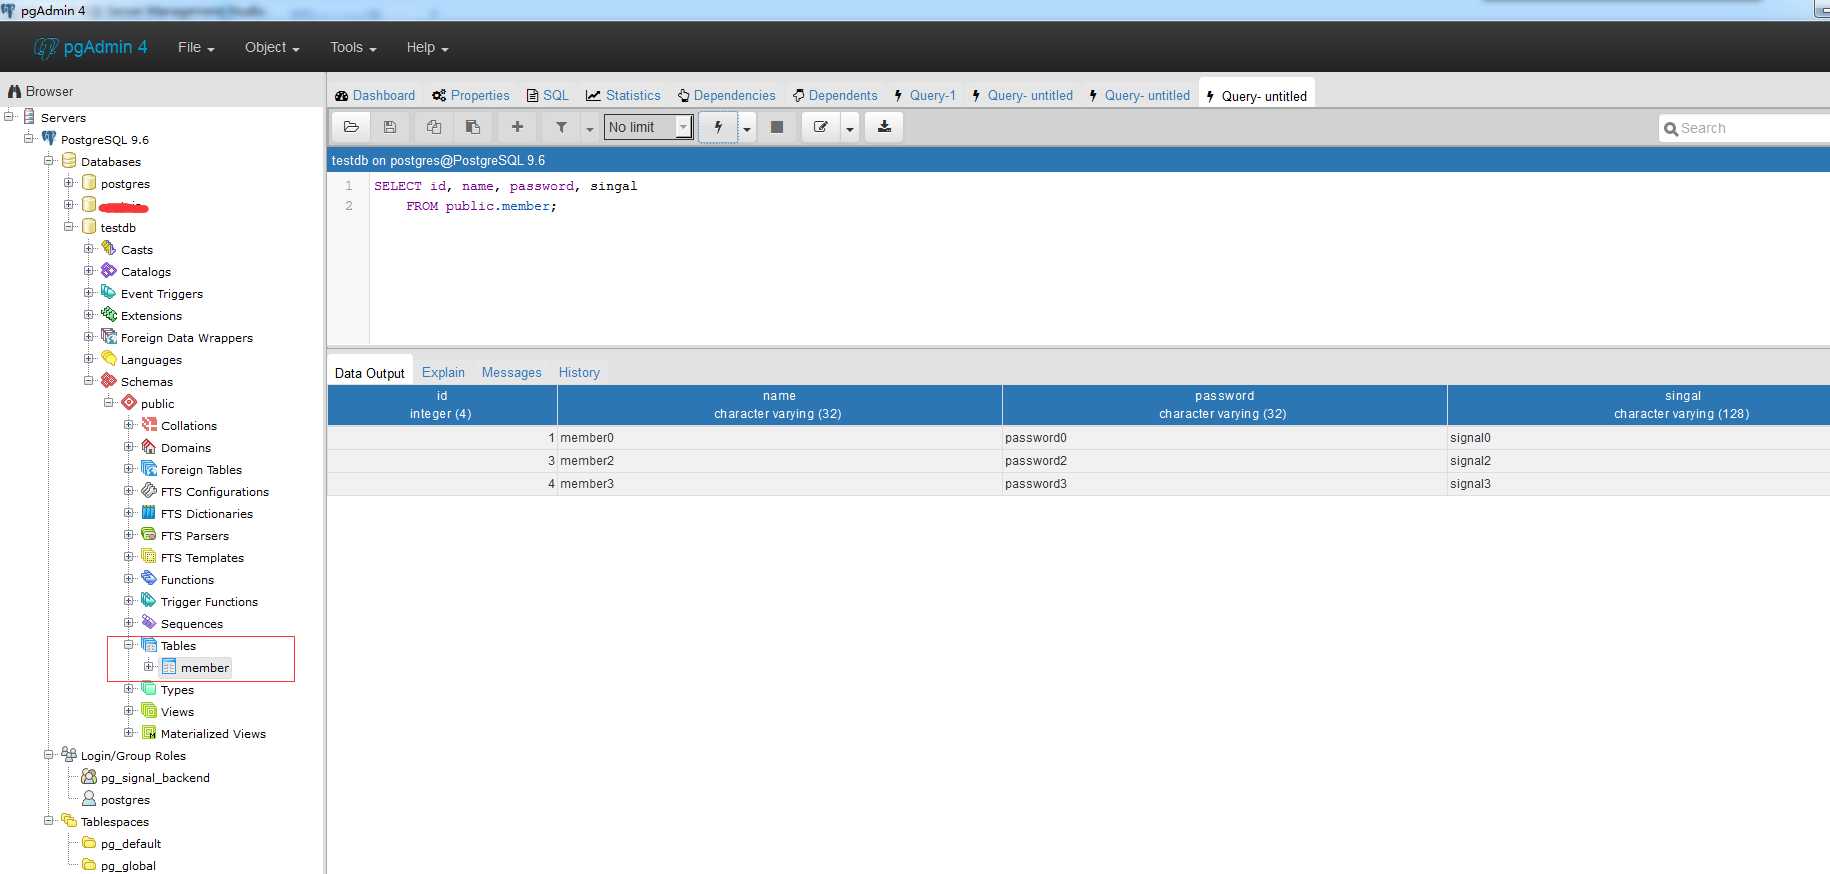Click the Extensions node icon
This screenshot has width=1830, height=874.
(x=109, y=314)
